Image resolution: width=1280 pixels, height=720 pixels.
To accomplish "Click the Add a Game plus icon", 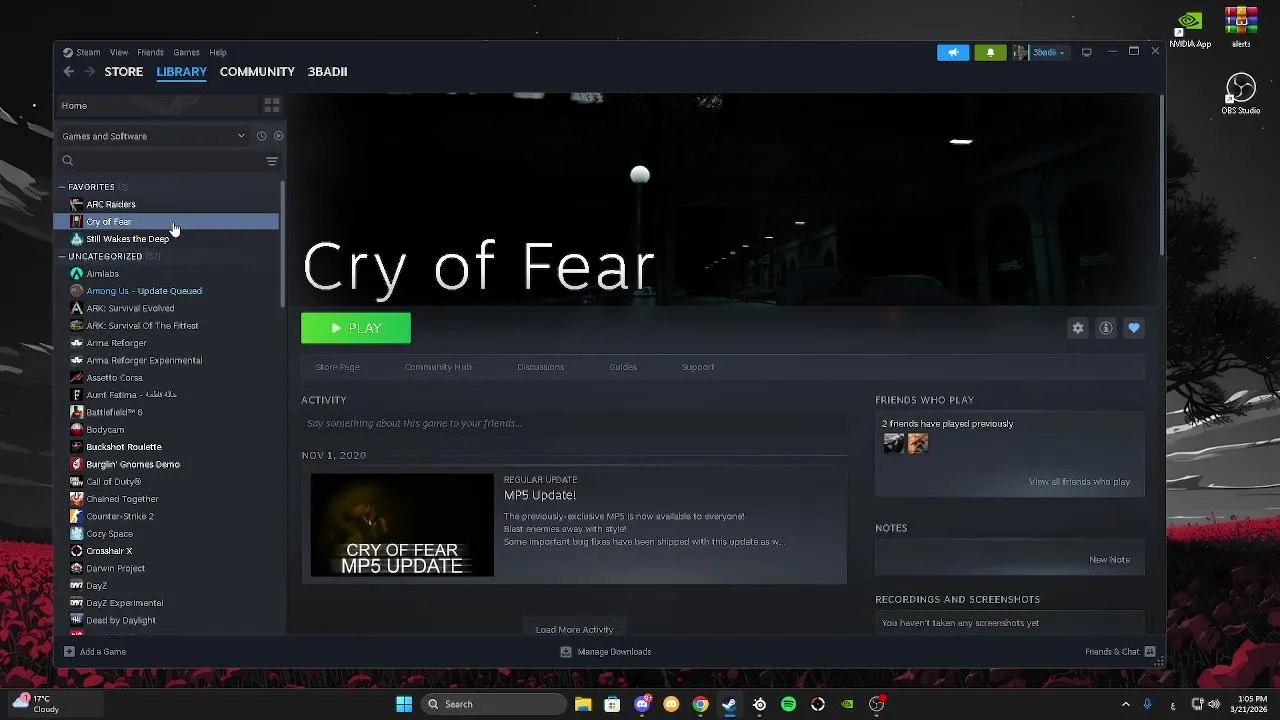I will (69, 652).
